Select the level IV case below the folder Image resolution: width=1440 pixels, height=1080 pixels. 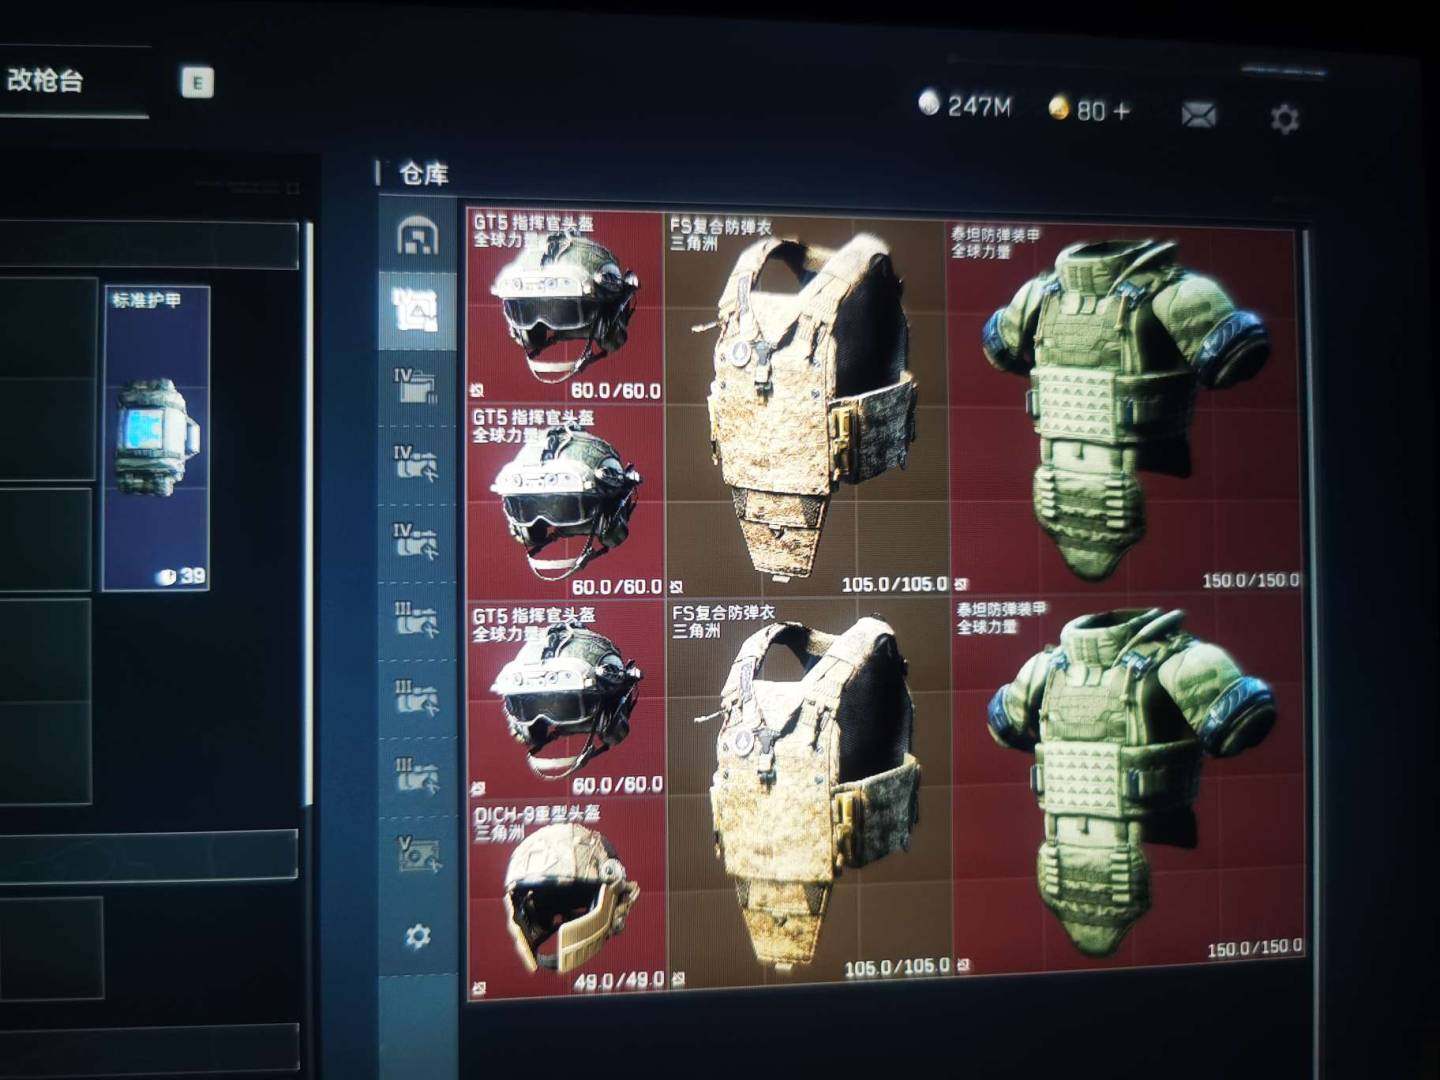click(x=416, y=463)
